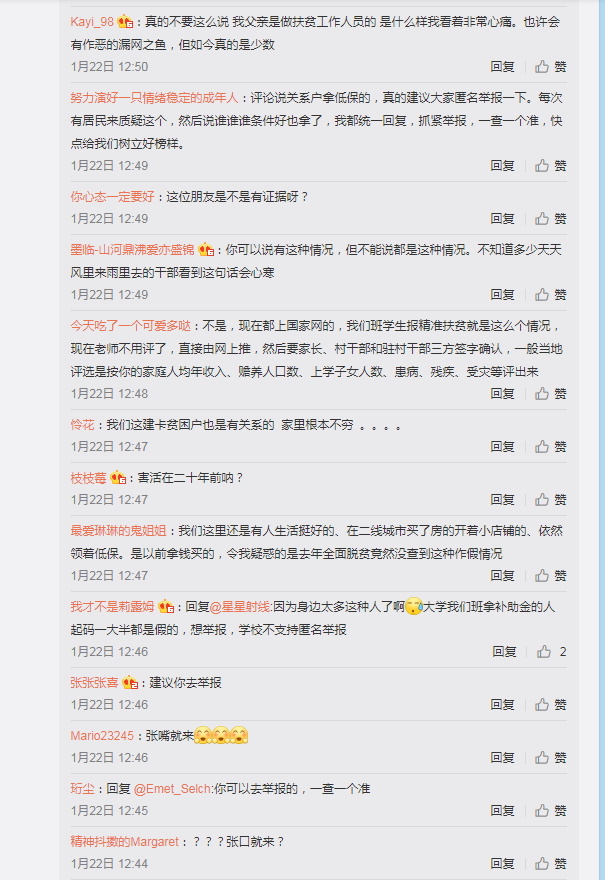The image size is (605, 880).
Task: Like 我才不是莉露姆's comment with 2 likes
Action: click(551, 651)
